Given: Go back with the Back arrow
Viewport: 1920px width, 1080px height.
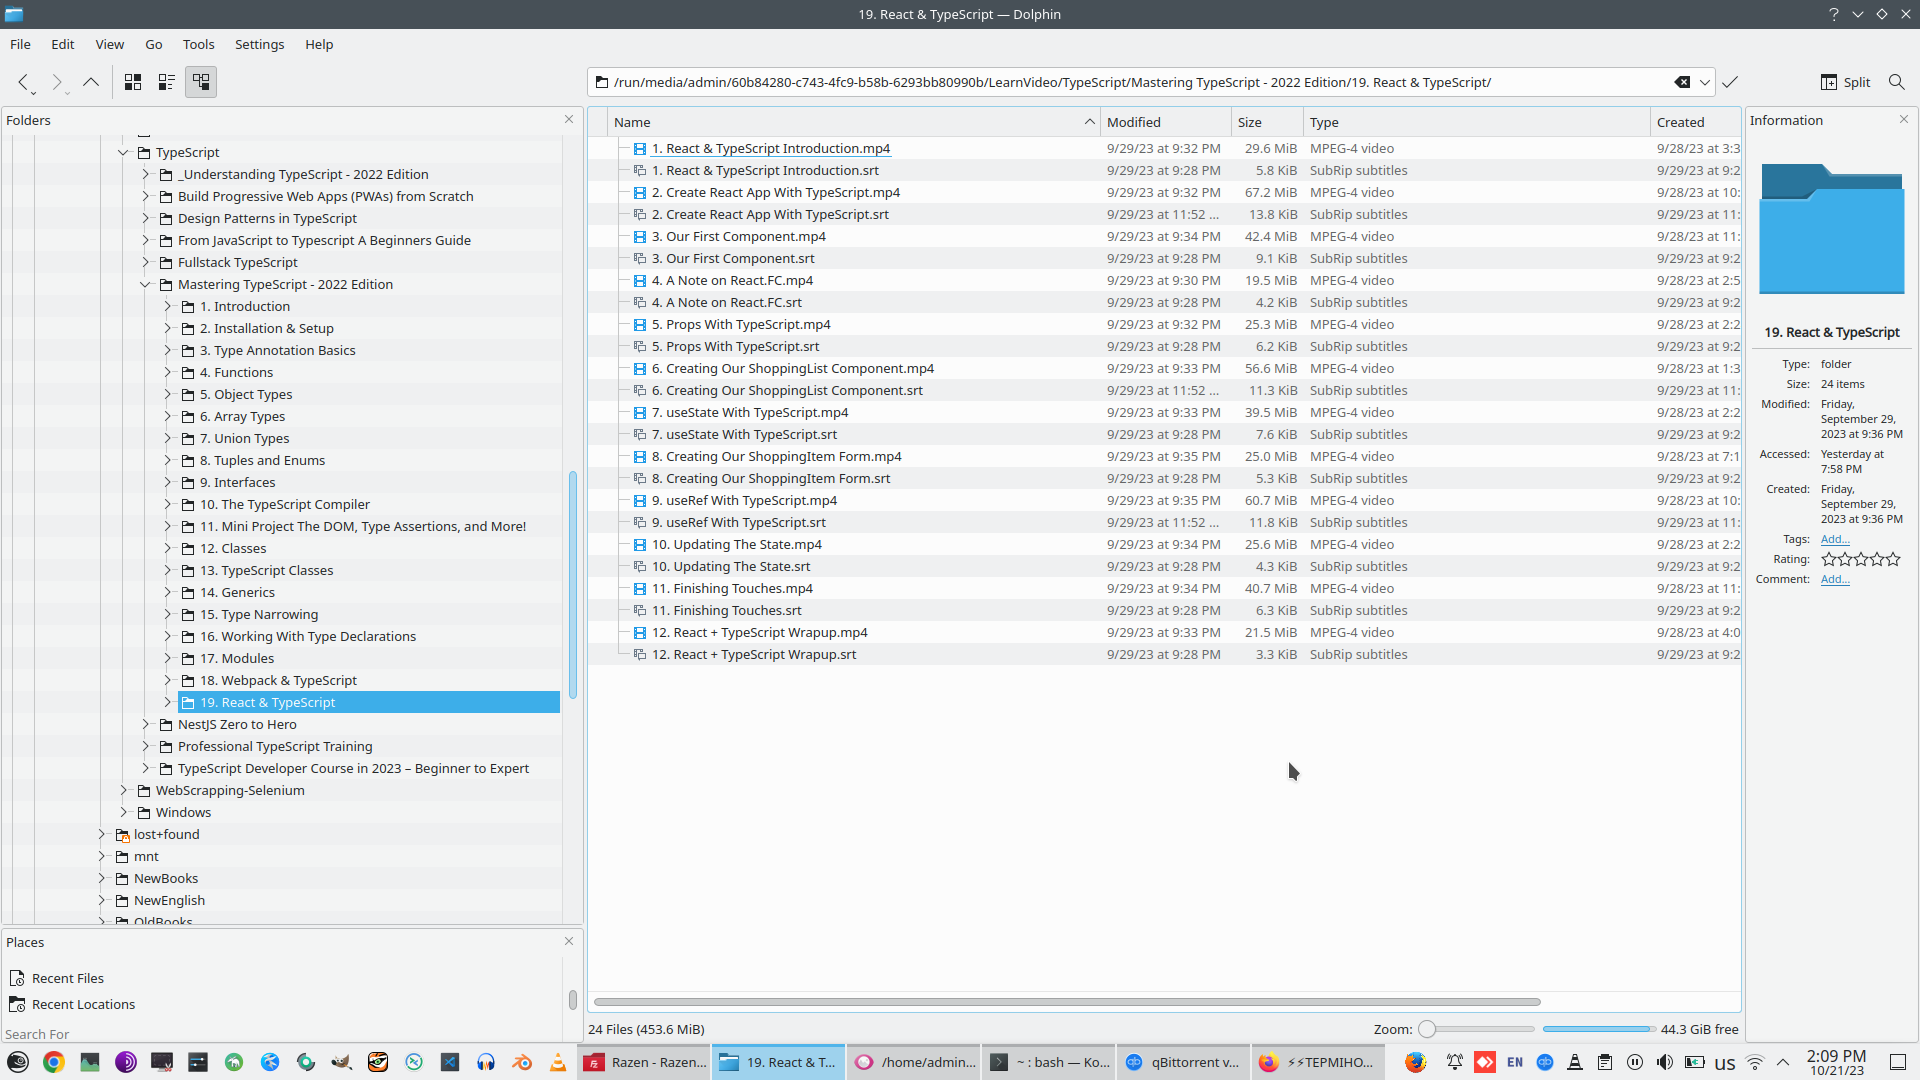Looking at the screenshot, I should pyautogui.click(x=23, y=82).
